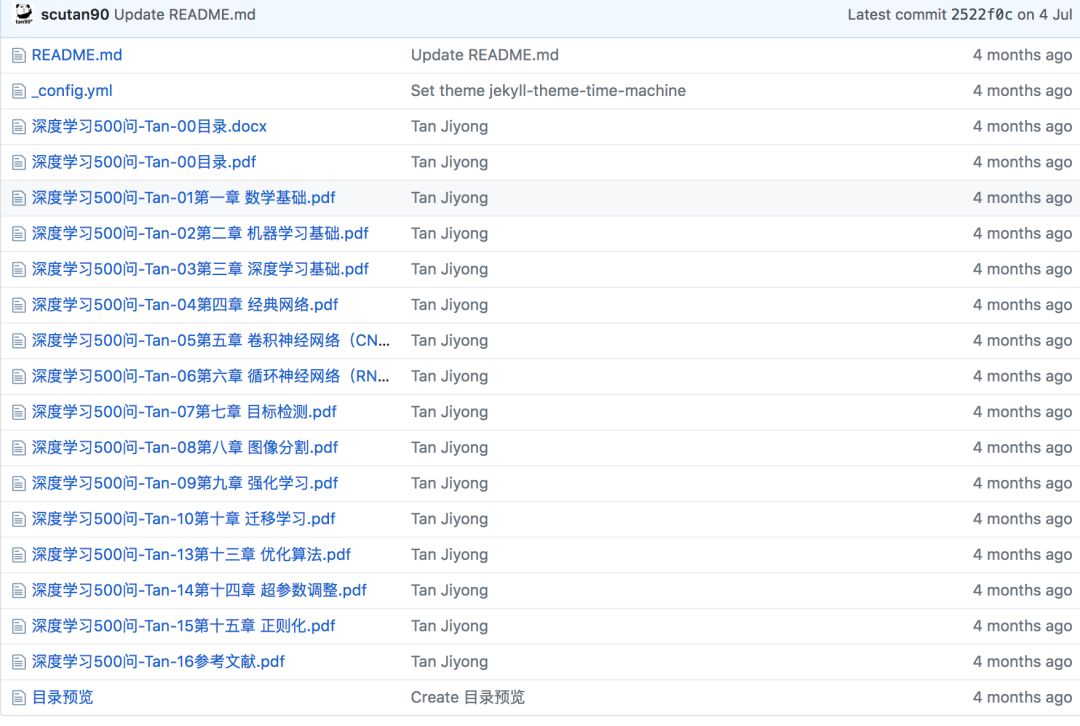The height and width of the screenshot is (726, 1080).
Task: Open 深度学习500问-Tan-00目录.docx file
Action: click(x=149, y=127)
